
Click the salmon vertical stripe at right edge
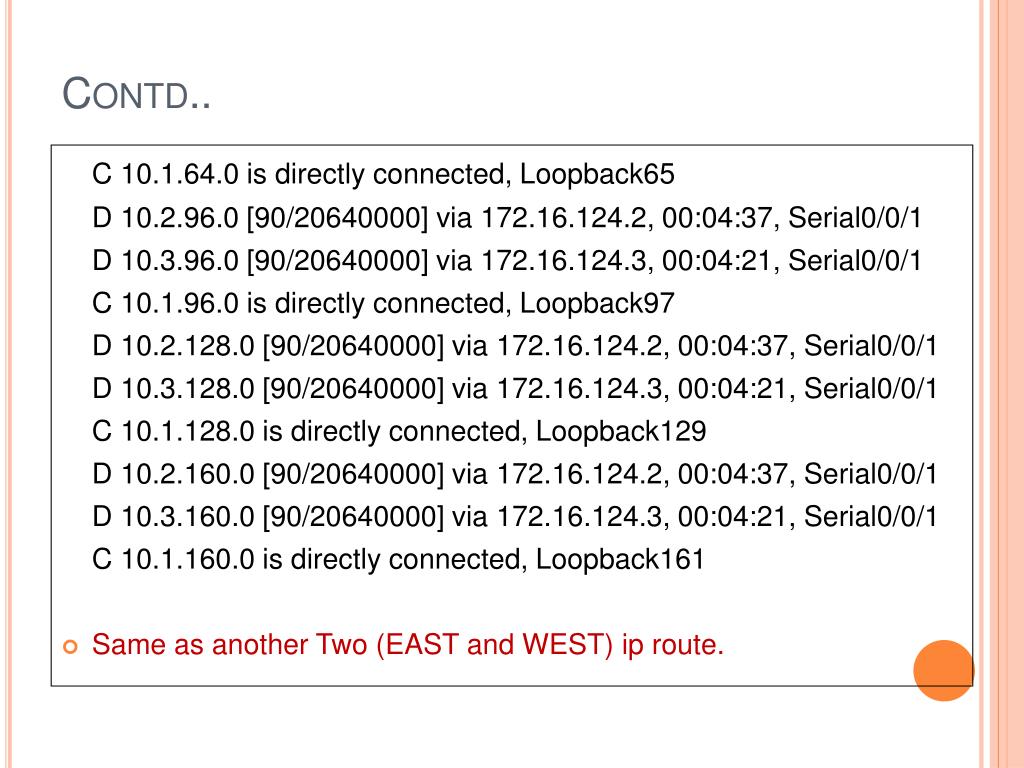(1002, 384)
